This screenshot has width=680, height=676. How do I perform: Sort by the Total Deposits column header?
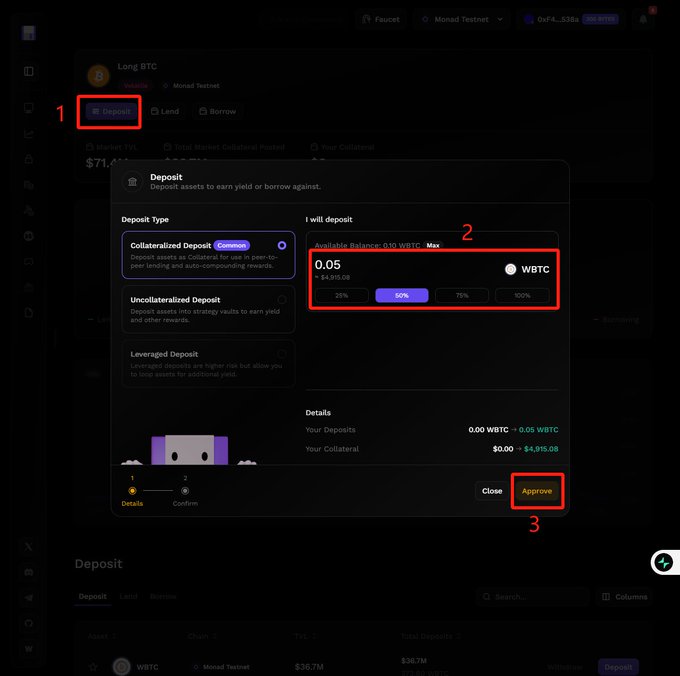[431, 636]
